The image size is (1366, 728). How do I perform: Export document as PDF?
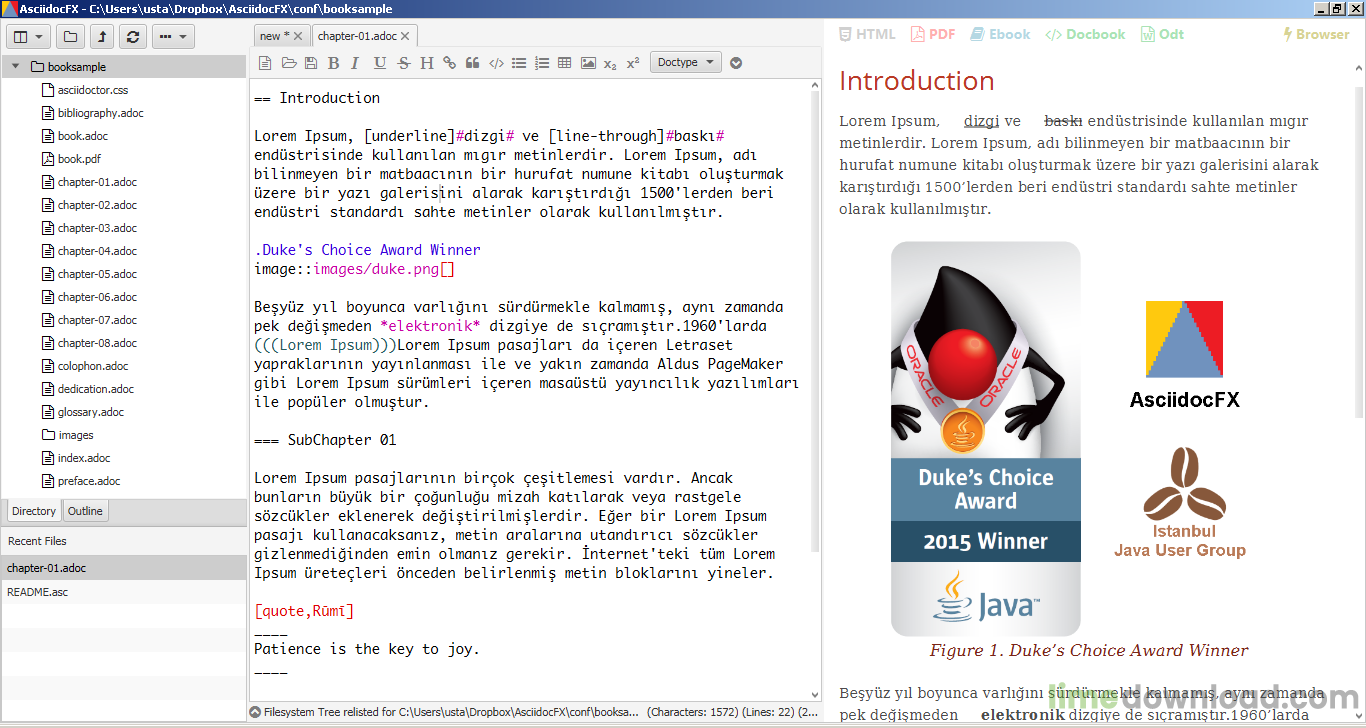pyautogui.click(x=933, y=34)
